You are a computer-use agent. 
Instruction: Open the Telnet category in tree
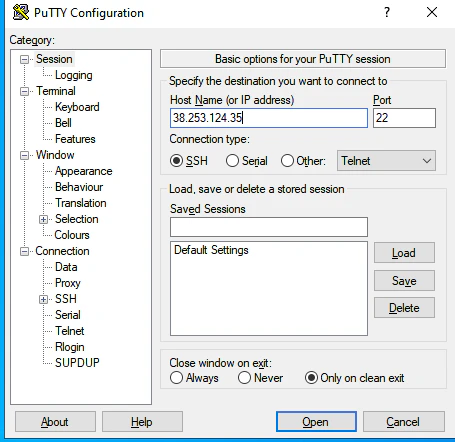coord(70,331)
